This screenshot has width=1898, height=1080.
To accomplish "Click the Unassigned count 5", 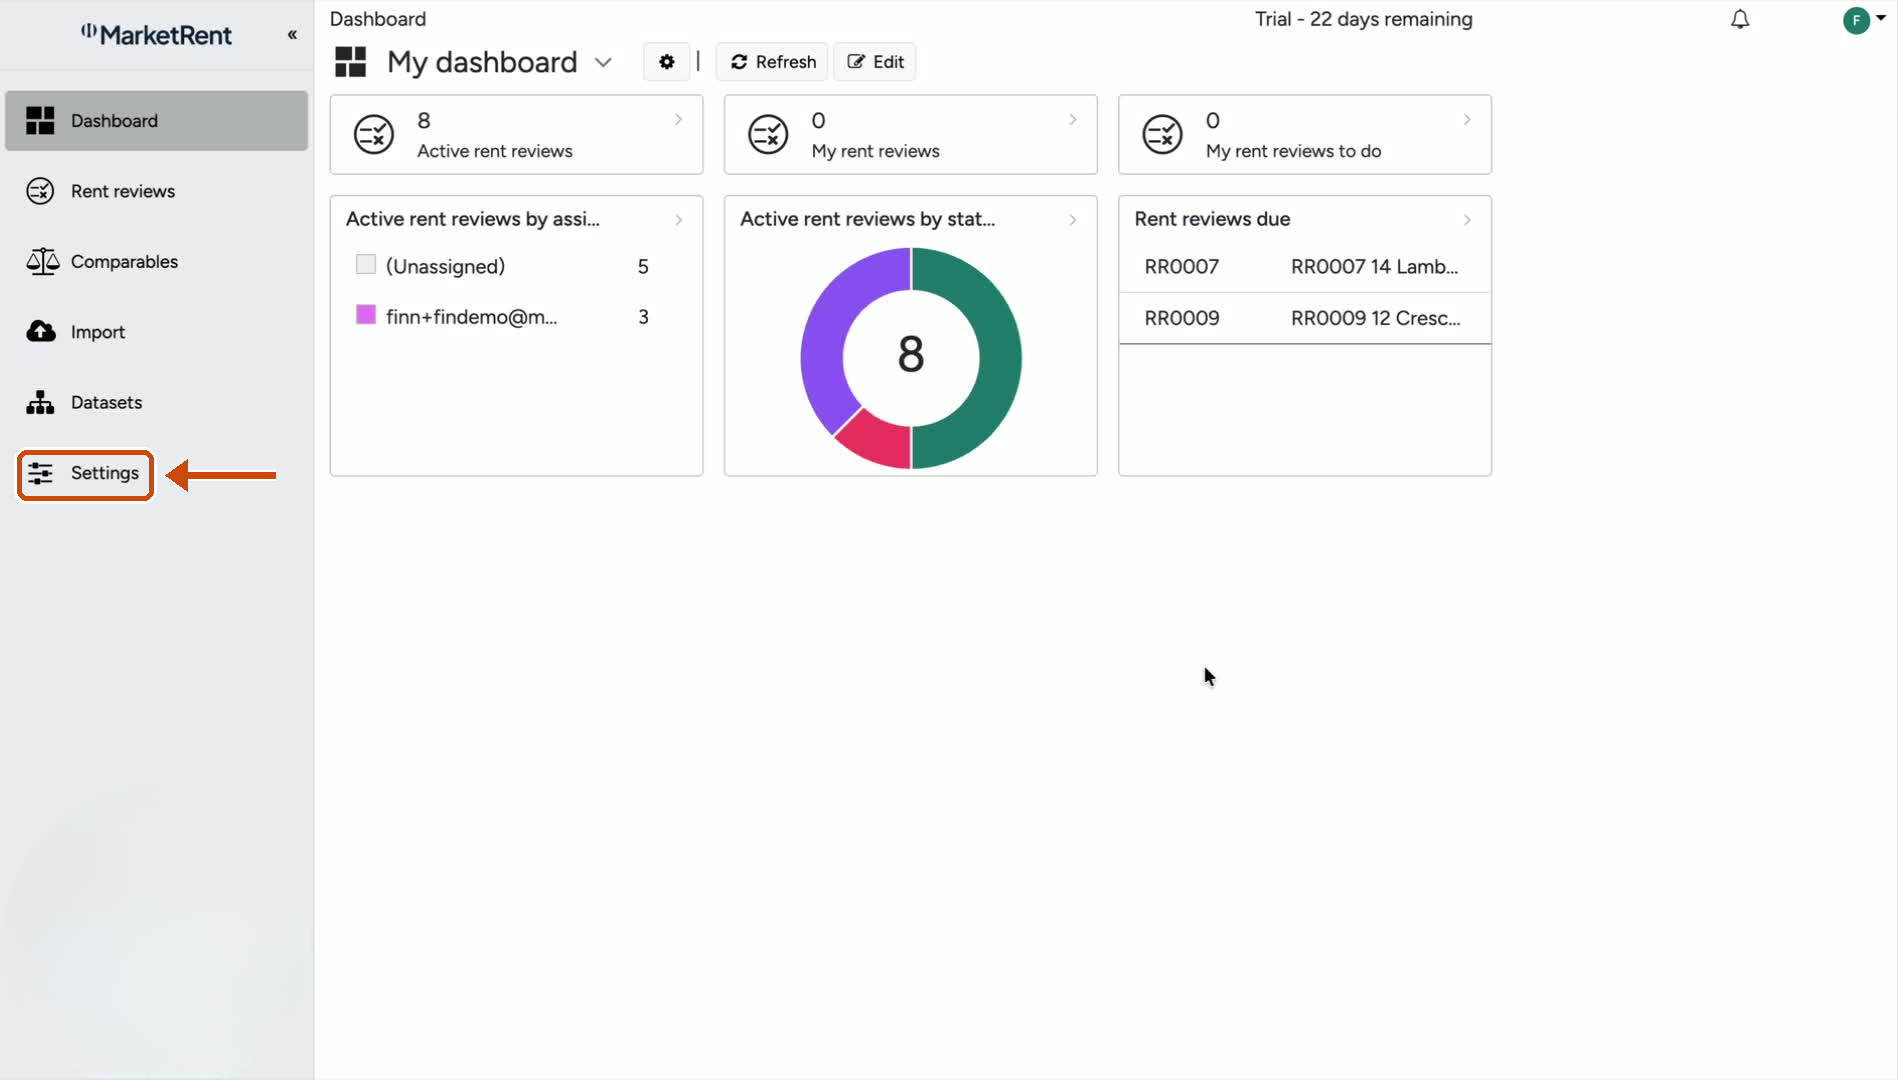I will (643, 267).
